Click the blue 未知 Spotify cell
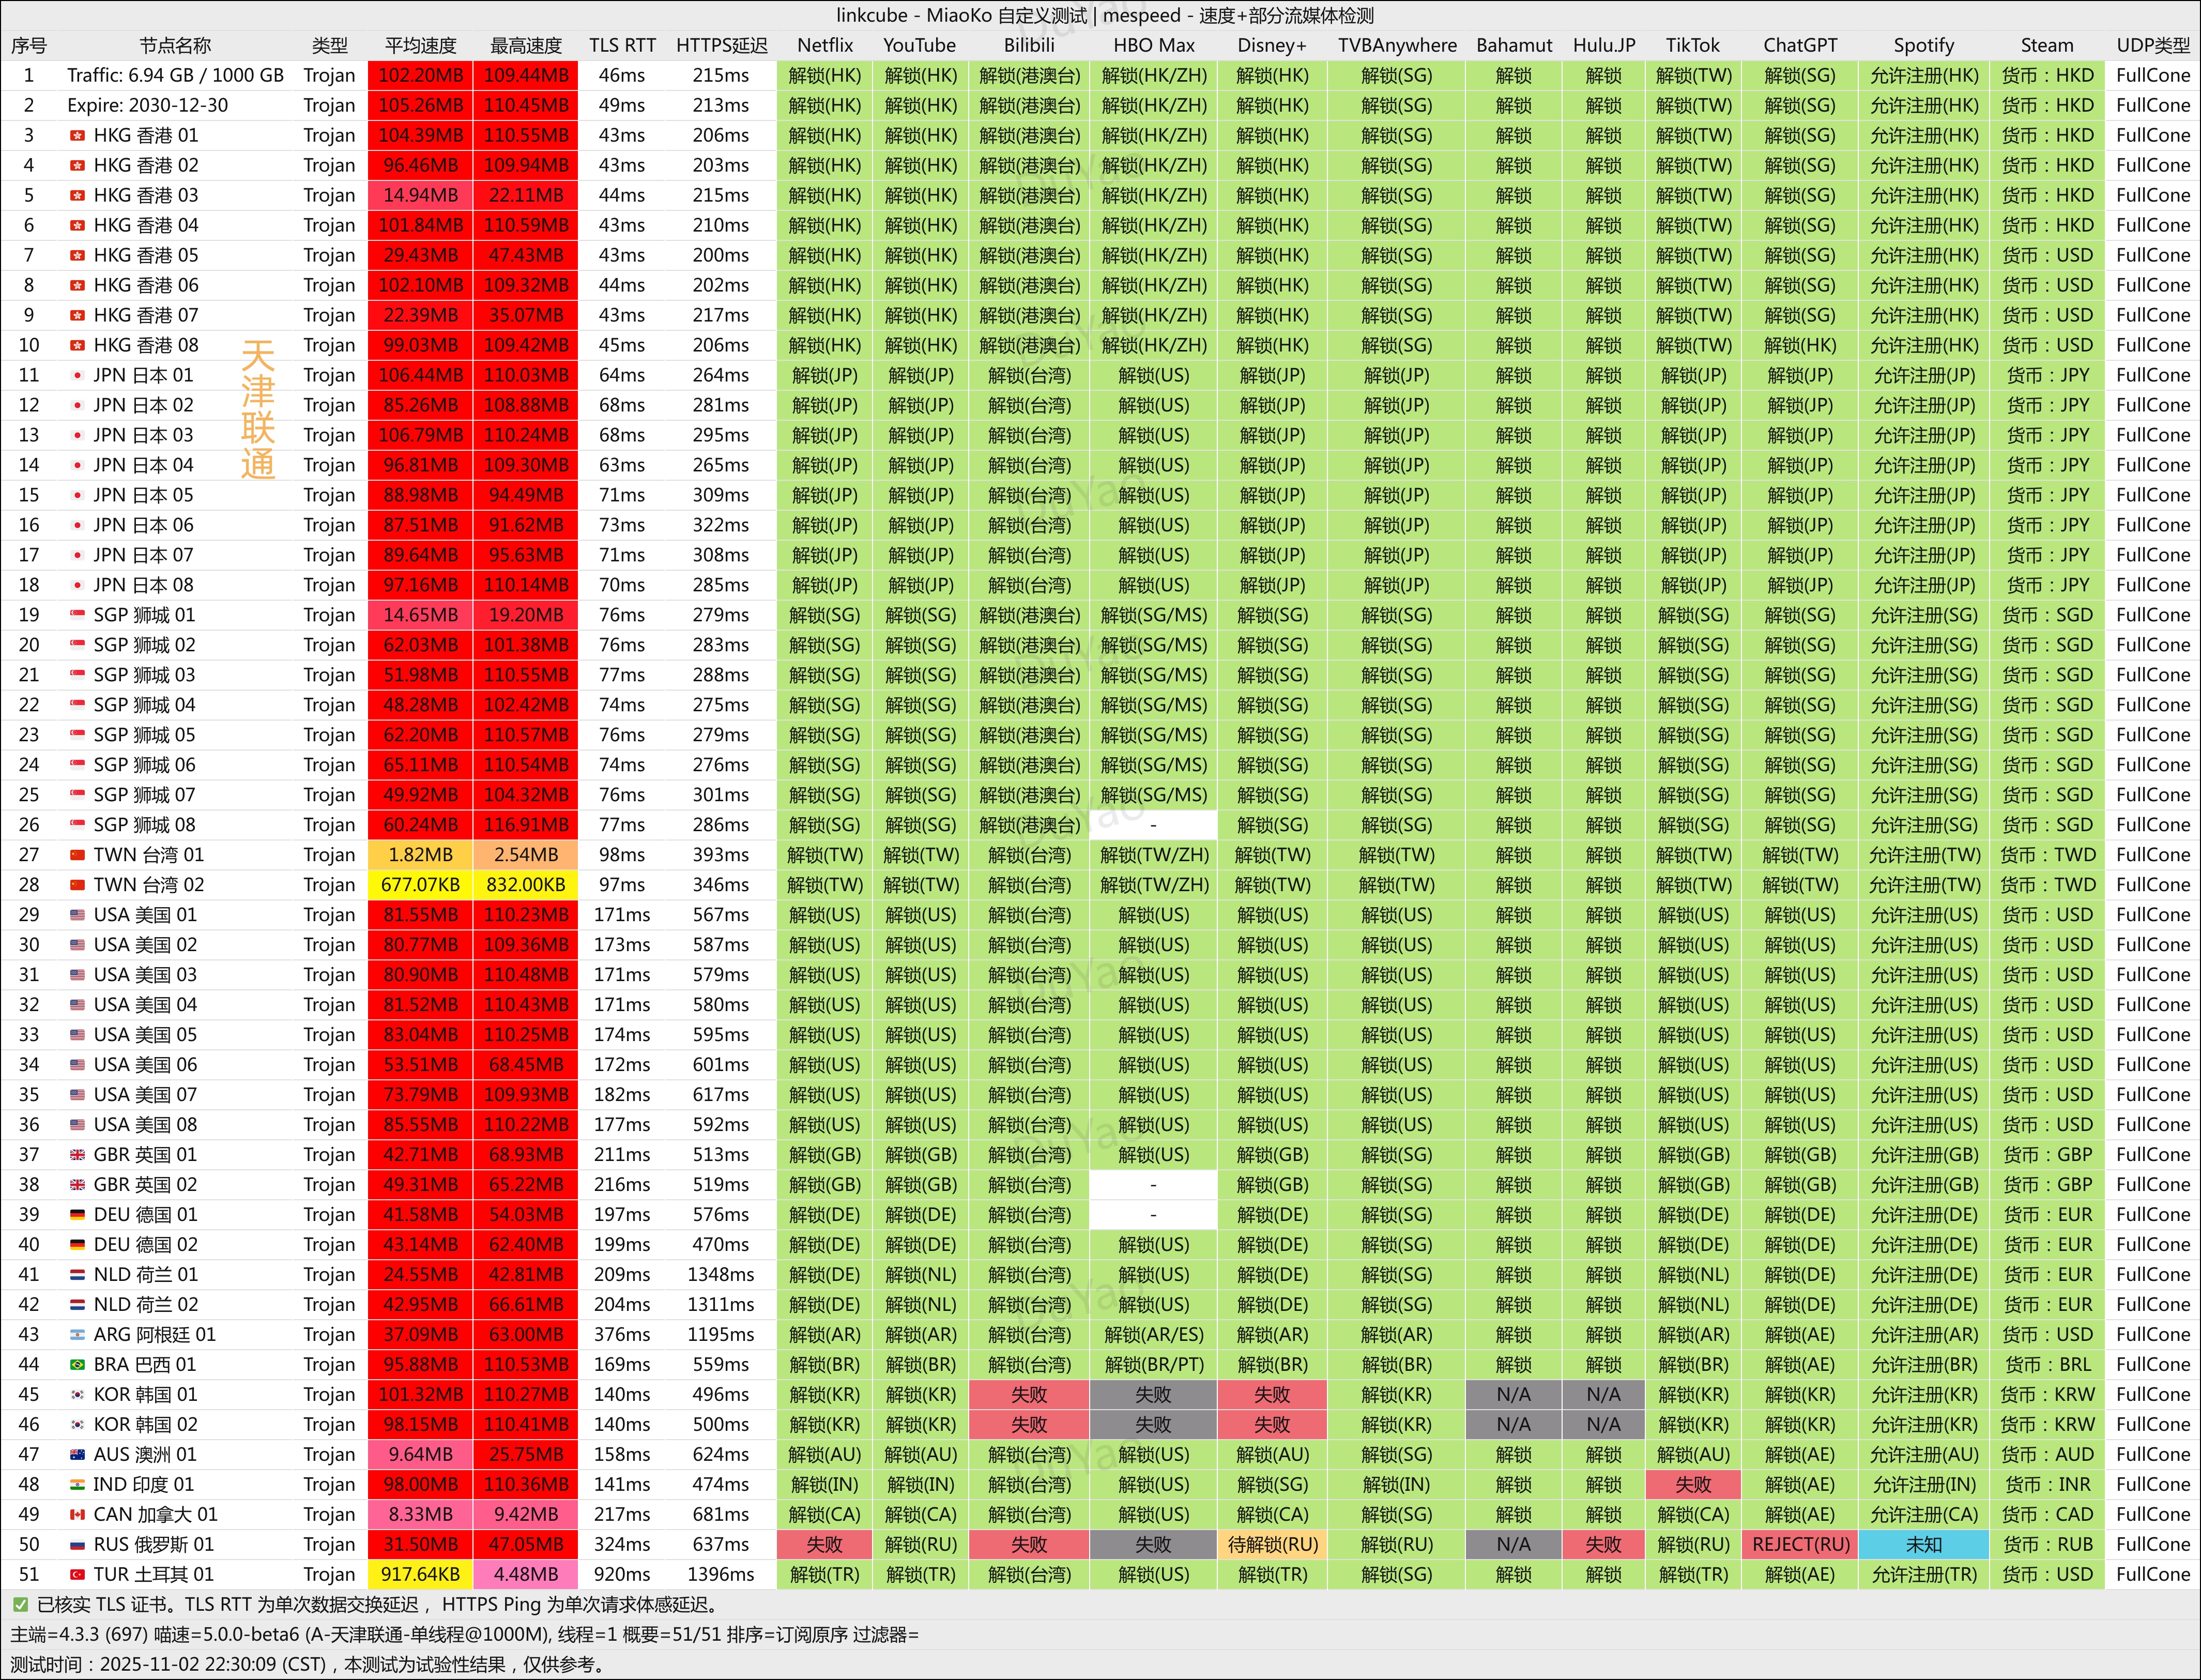 [1923, 1545]
